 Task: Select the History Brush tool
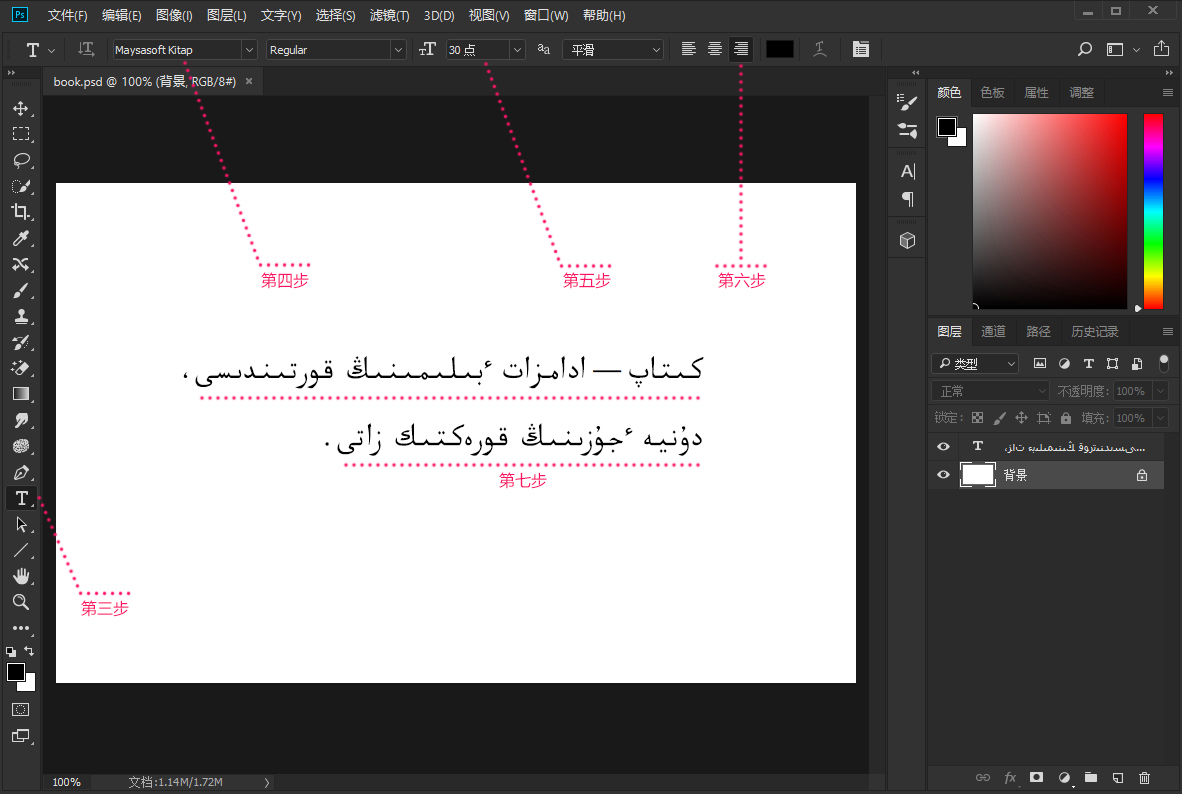(21, 342)
